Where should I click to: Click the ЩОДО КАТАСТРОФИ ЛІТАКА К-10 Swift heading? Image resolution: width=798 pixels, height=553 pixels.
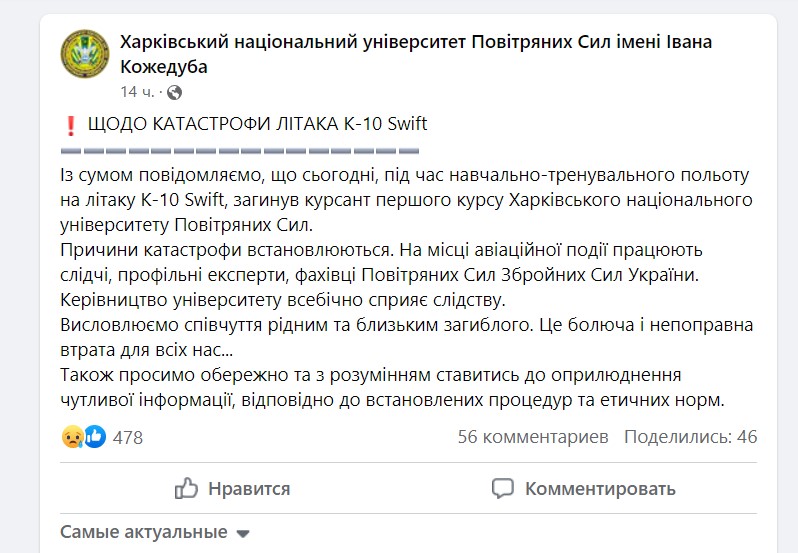258,124
